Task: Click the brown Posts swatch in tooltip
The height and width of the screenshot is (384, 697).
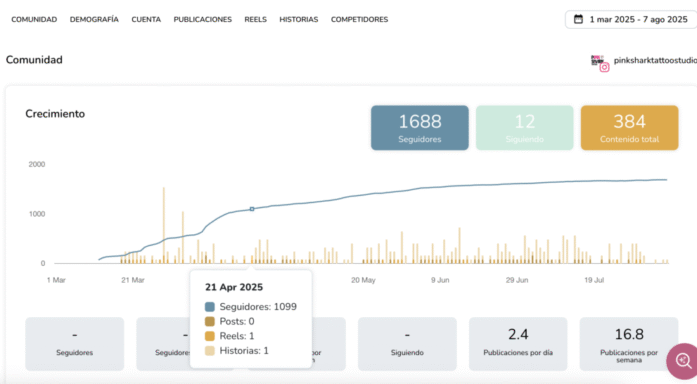Action: tap(210, 321)
